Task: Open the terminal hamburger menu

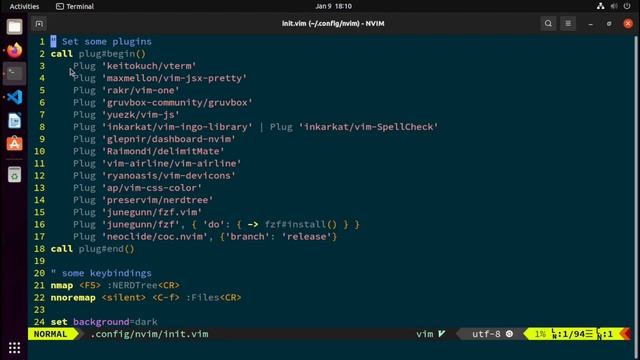Action: tap(568, 24)
